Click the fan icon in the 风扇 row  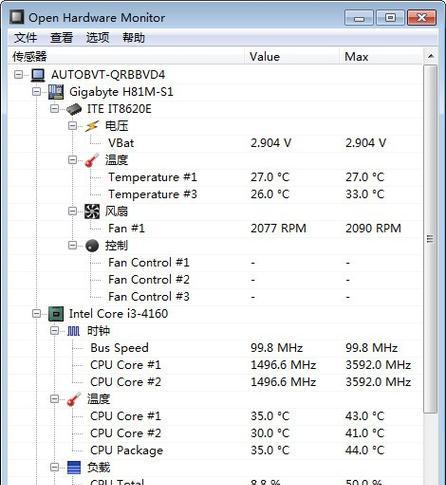92,211
